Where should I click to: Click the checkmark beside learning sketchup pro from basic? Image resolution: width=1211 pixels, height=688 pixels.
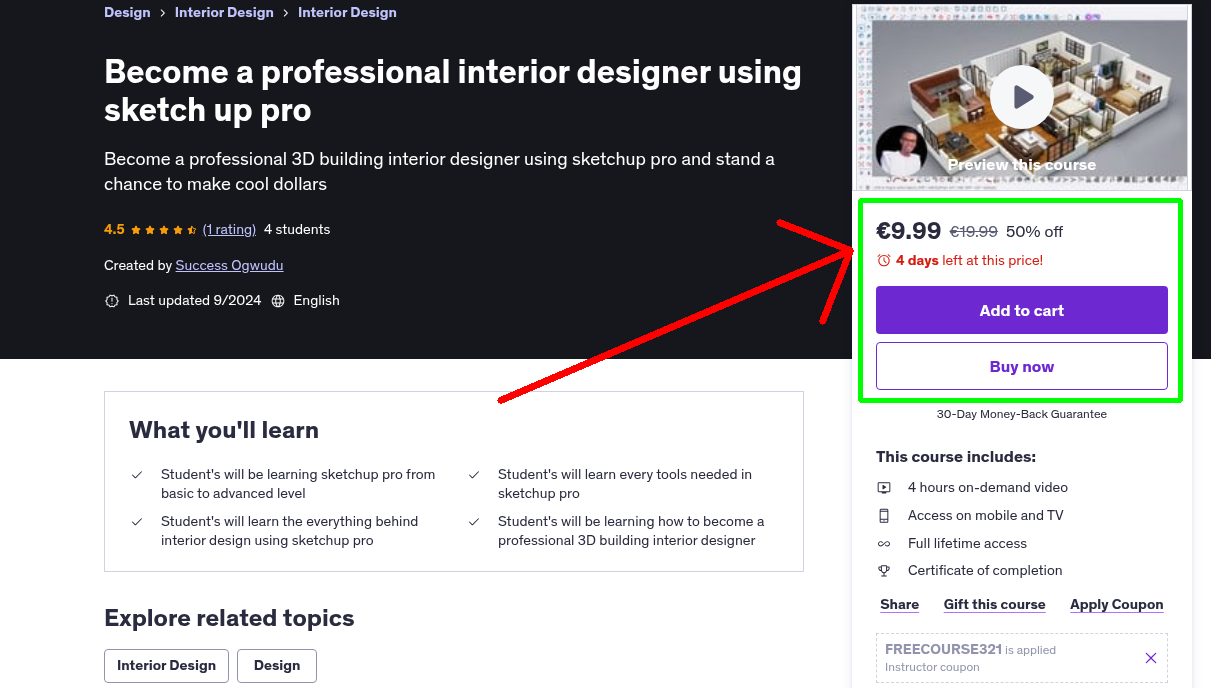click(137, 475)
